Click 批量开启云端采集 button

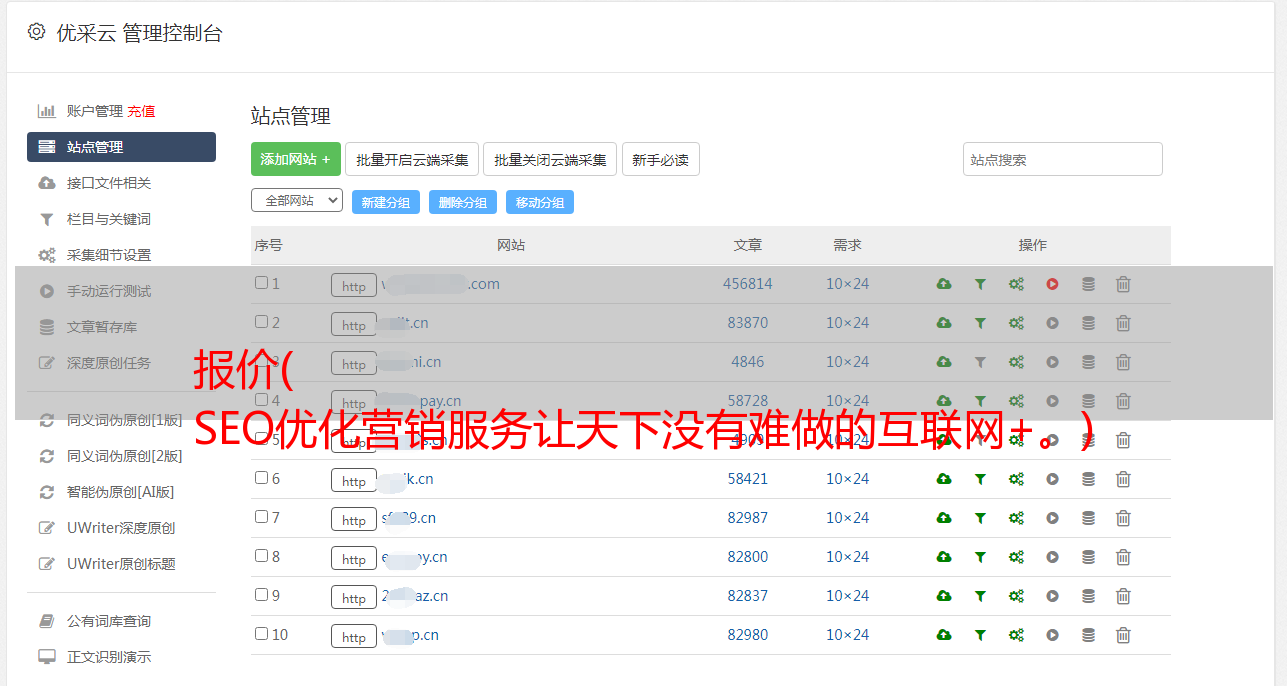click(x=412, y=159)
